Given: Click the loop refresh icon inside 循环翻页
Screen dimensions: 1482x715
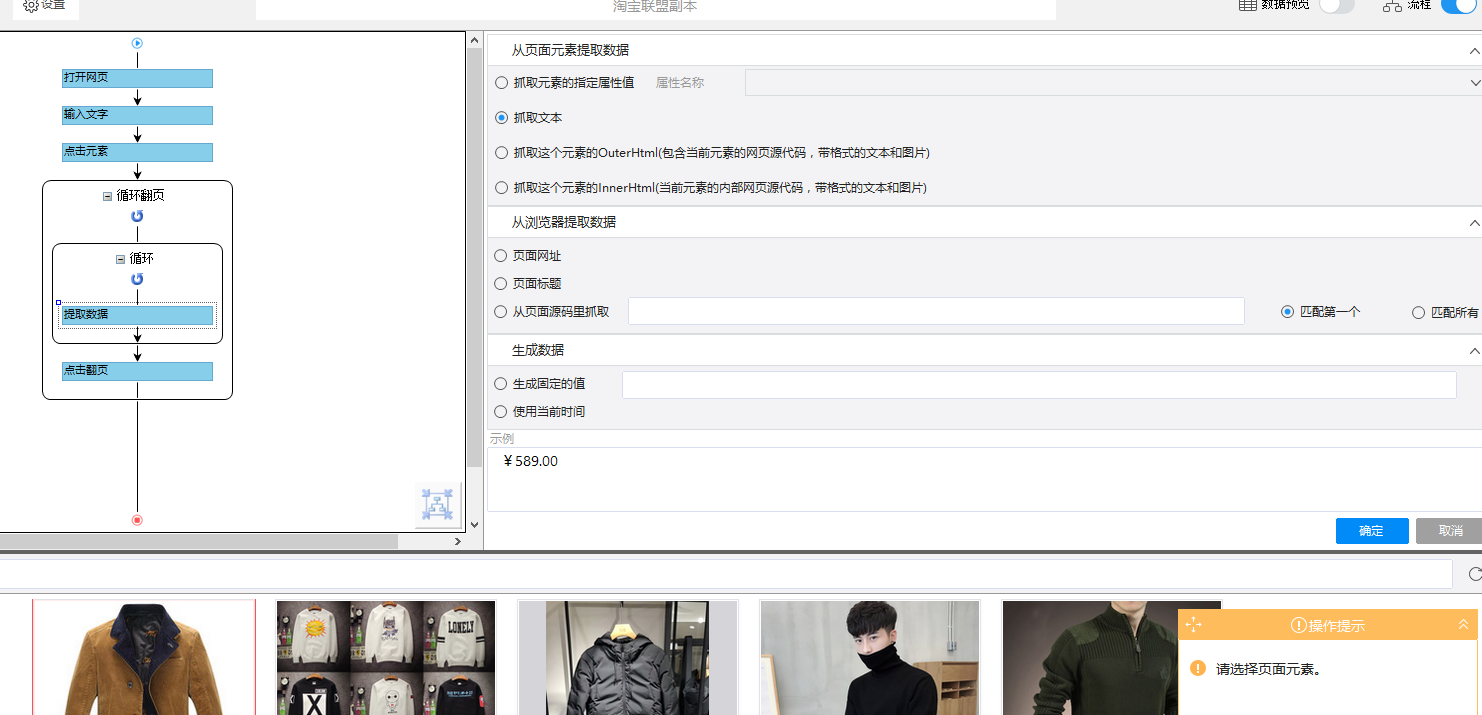Looking at the screenshot, I should click(137, 214).
